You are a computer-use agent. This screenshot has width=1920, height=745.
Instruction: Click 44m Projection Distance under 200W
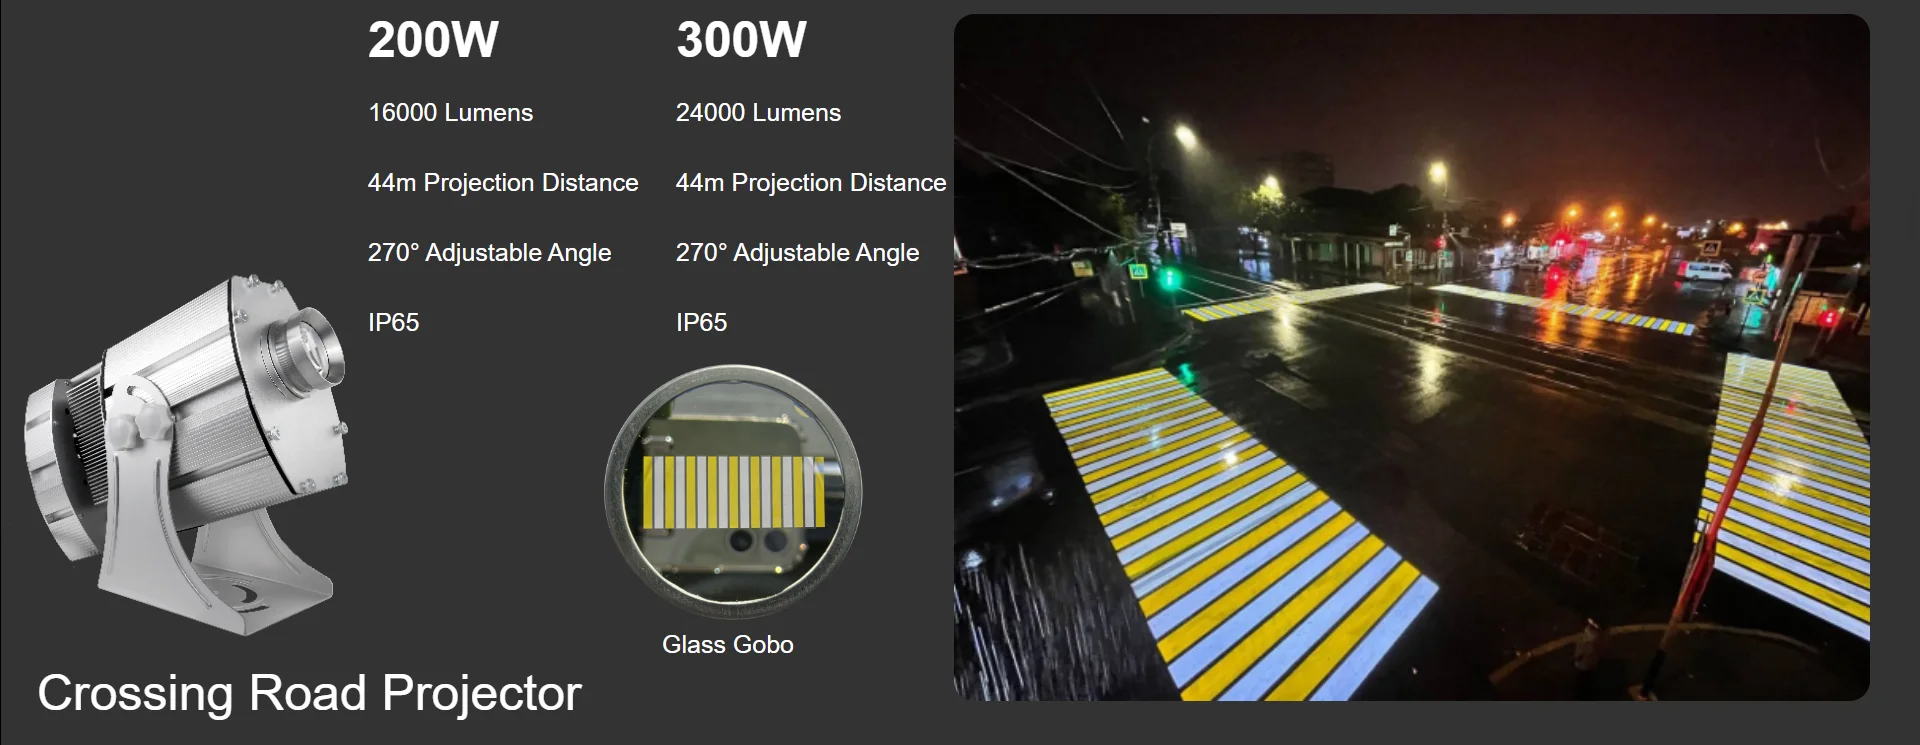(503, 183)
